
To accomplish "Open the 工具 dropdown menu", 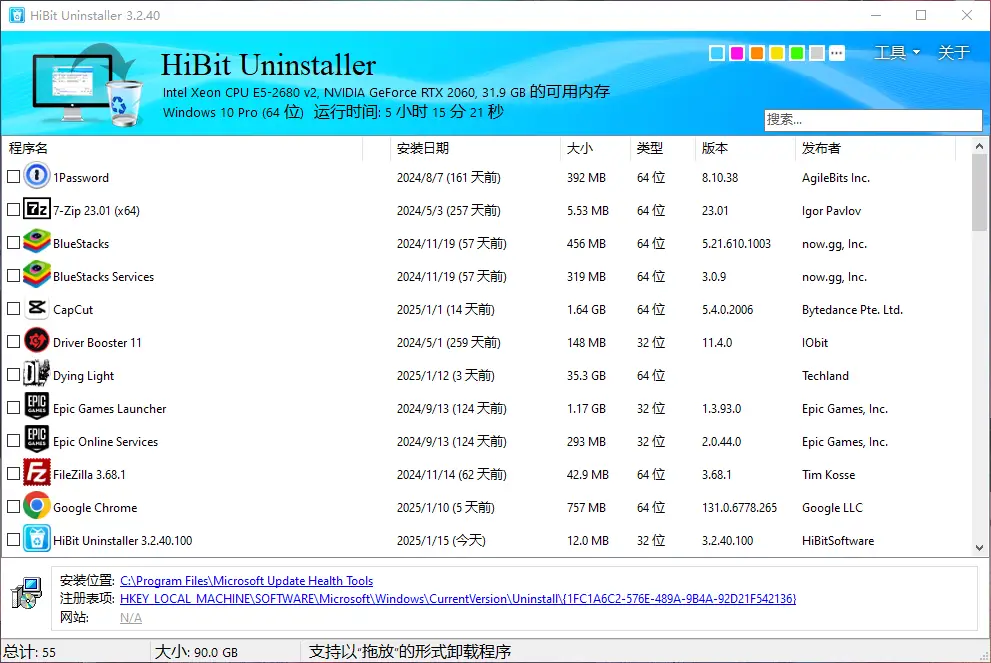I will click(896, 53).
